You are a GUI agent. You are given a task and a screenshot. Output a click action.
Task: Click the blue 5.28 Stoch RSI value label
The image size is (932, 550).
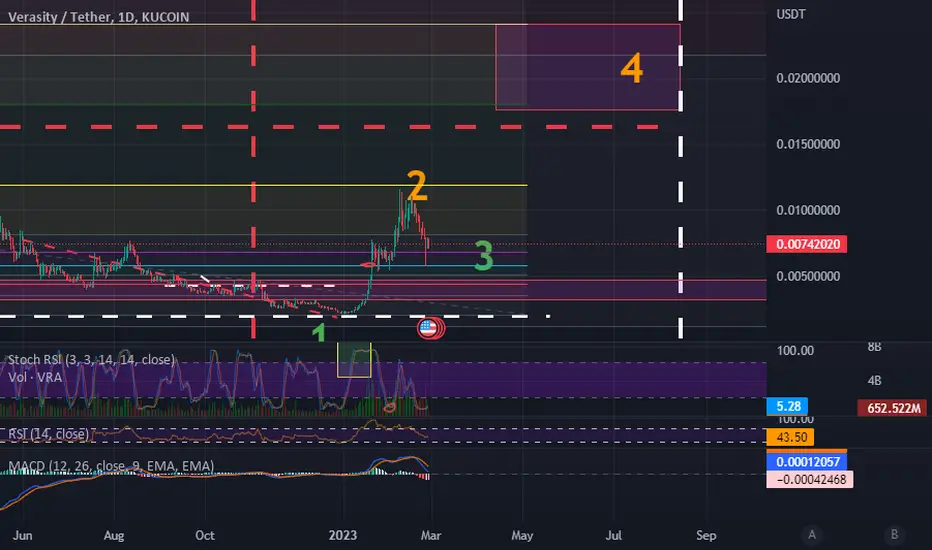788,406
